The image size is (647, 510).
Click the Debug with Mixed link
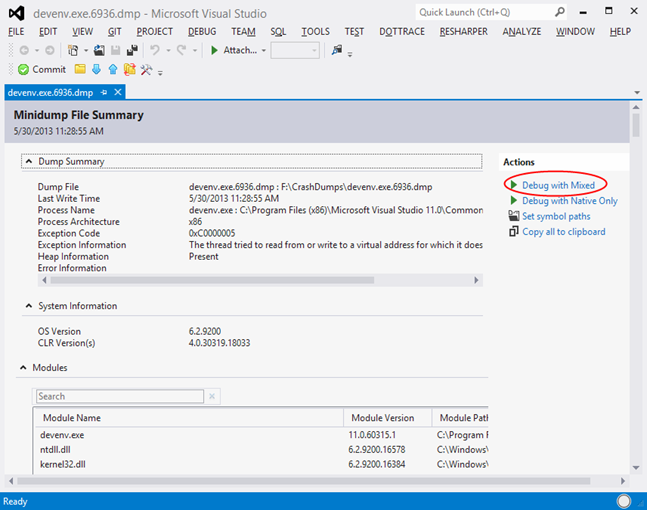[x=558, y=185]
